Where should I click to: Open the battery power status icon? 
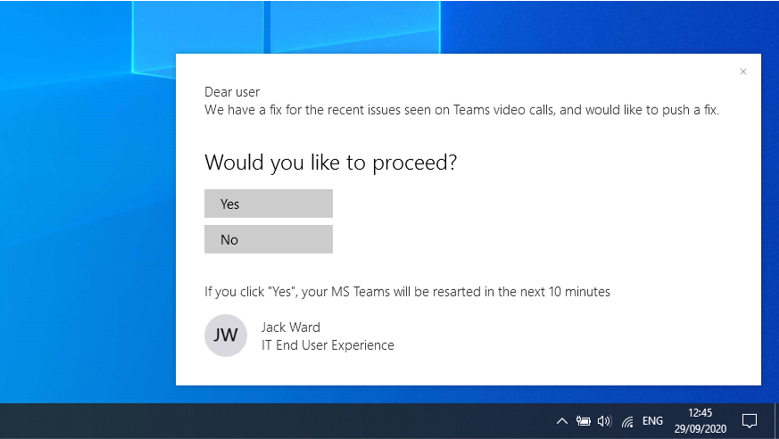[x=583, y=421]
